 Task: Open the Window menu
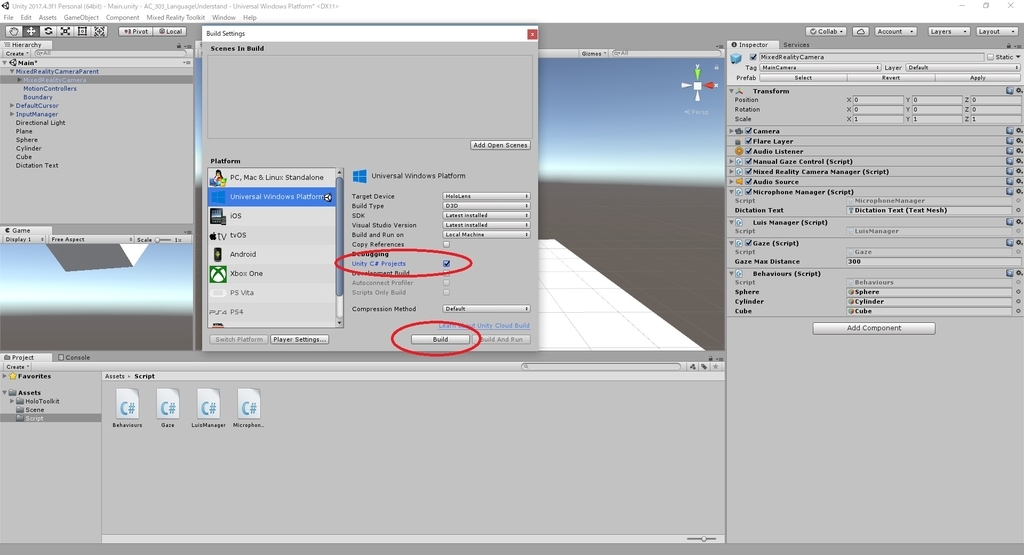tap(223, 18)
